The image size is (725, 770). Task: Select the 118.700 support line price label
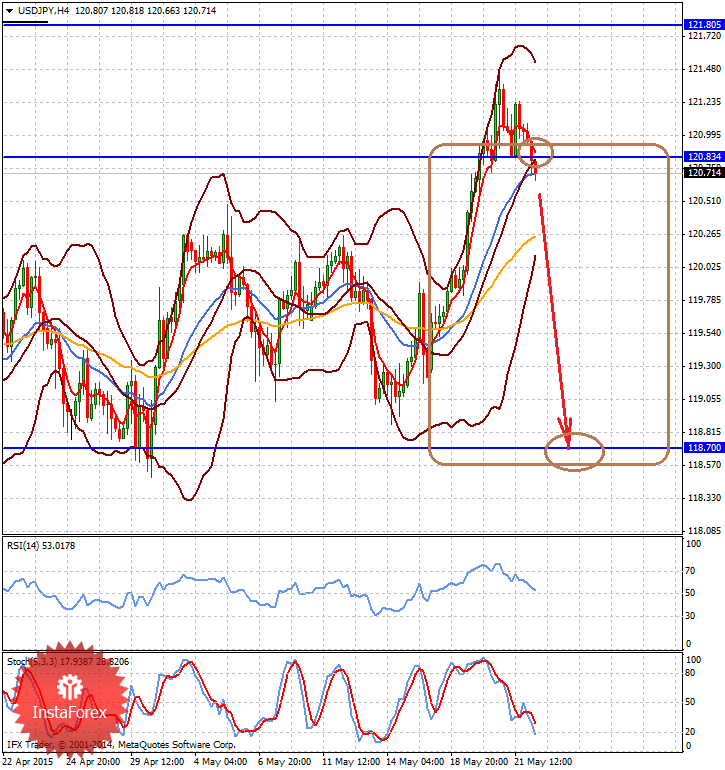pyautogui.click(x=704, y=448)
